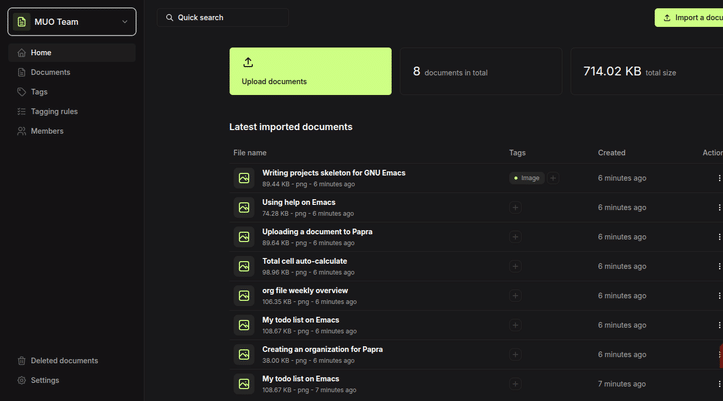Viewport: 723px width, 401px height.
Task: Click the File name column header
Action: tap(249, 153)
